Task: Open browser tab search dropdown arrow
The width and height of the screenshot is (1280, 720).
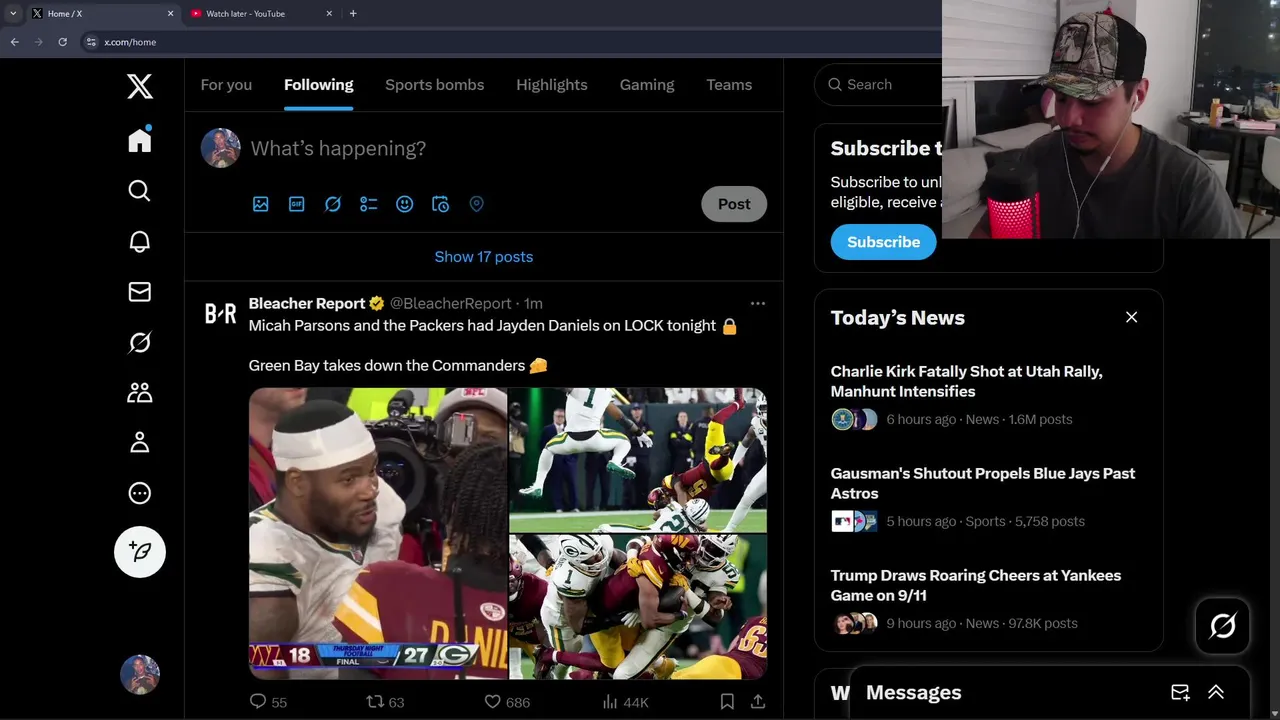Action: coord(13,14)
